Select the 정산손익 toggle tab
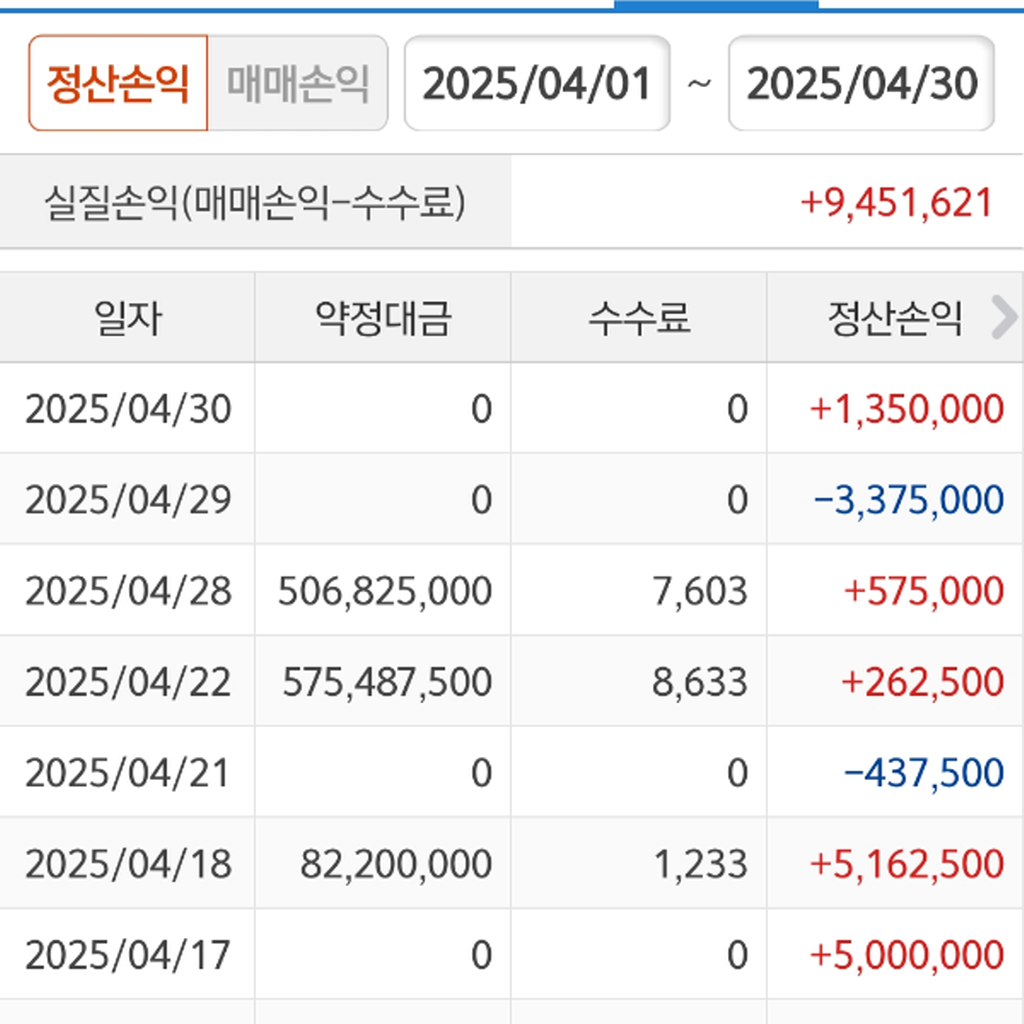 (x=118, y=84)
